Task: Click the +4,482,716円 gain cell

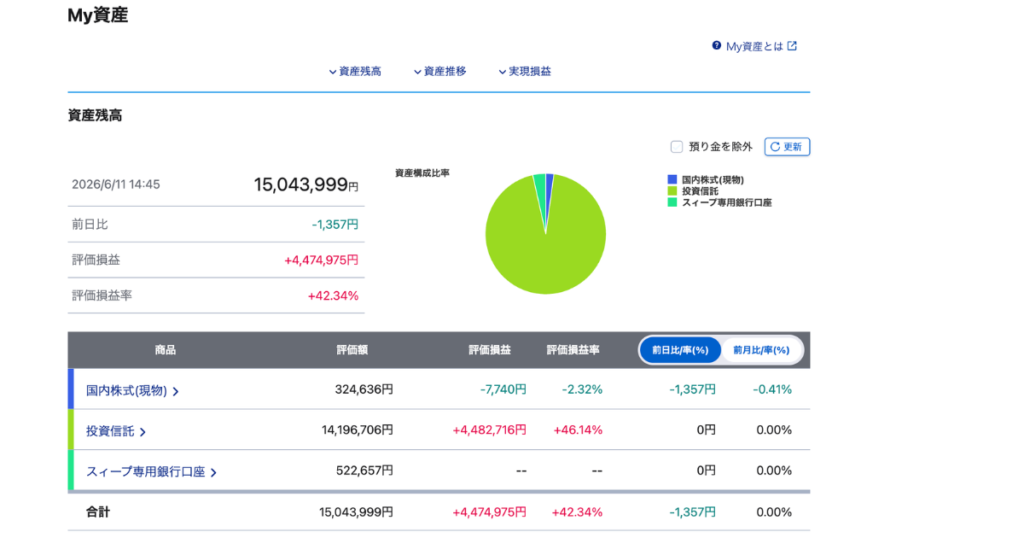Action: pos(489,430)
